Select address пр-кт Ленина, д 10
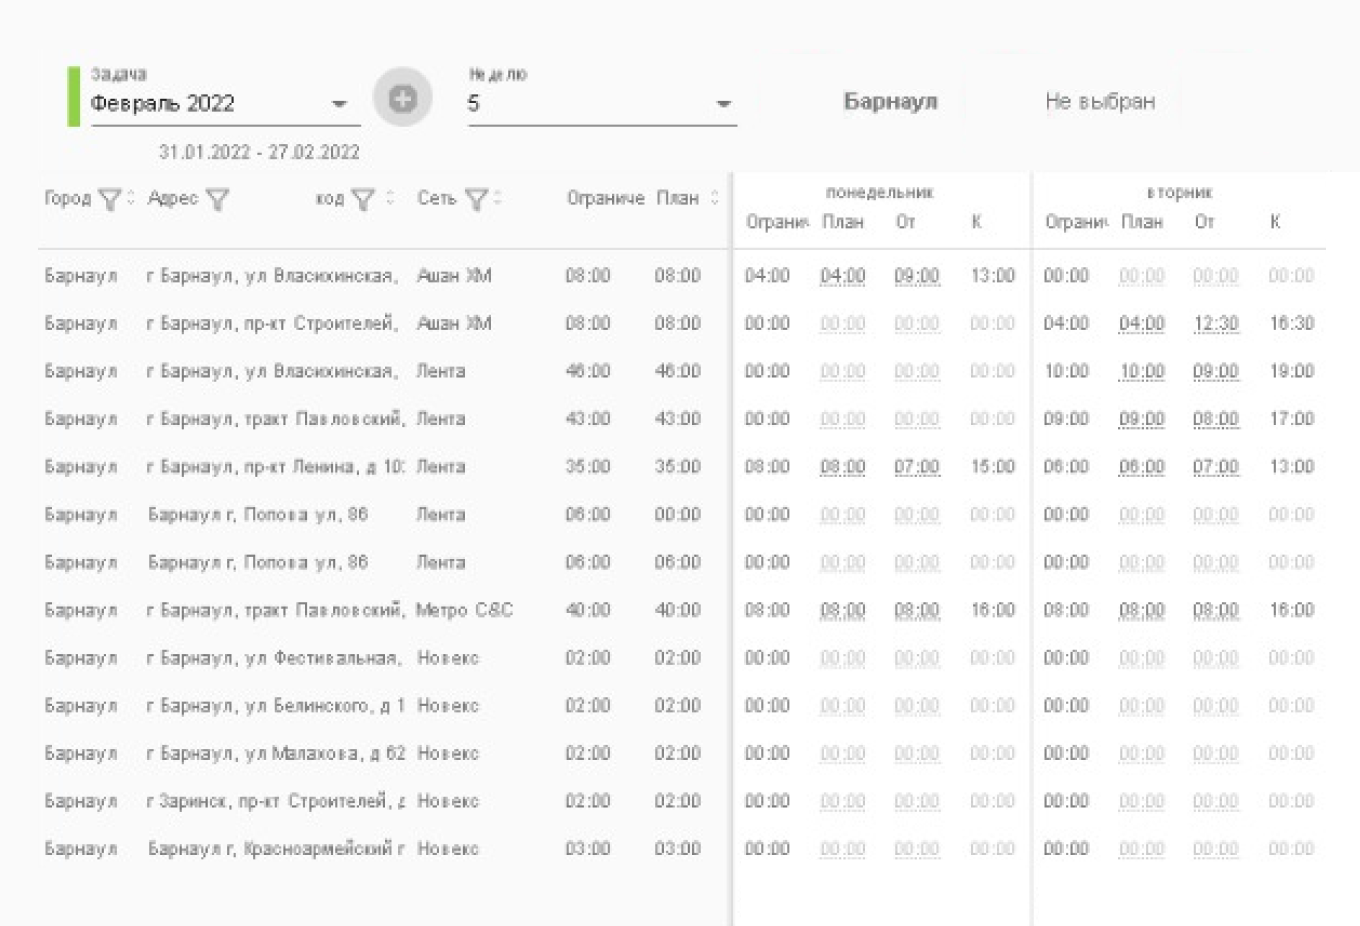 click(x=275, y=466)
